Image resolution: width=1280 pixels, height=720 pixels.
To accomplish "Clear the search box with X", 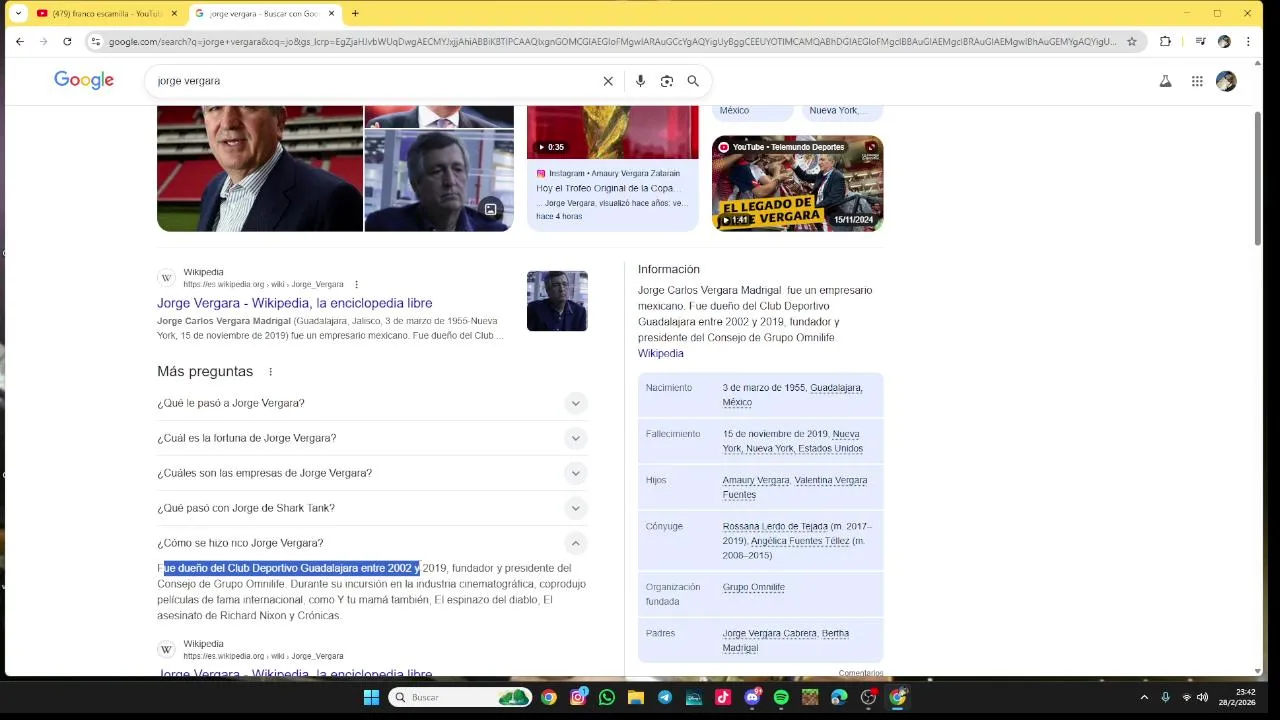I will click(608, 81).
